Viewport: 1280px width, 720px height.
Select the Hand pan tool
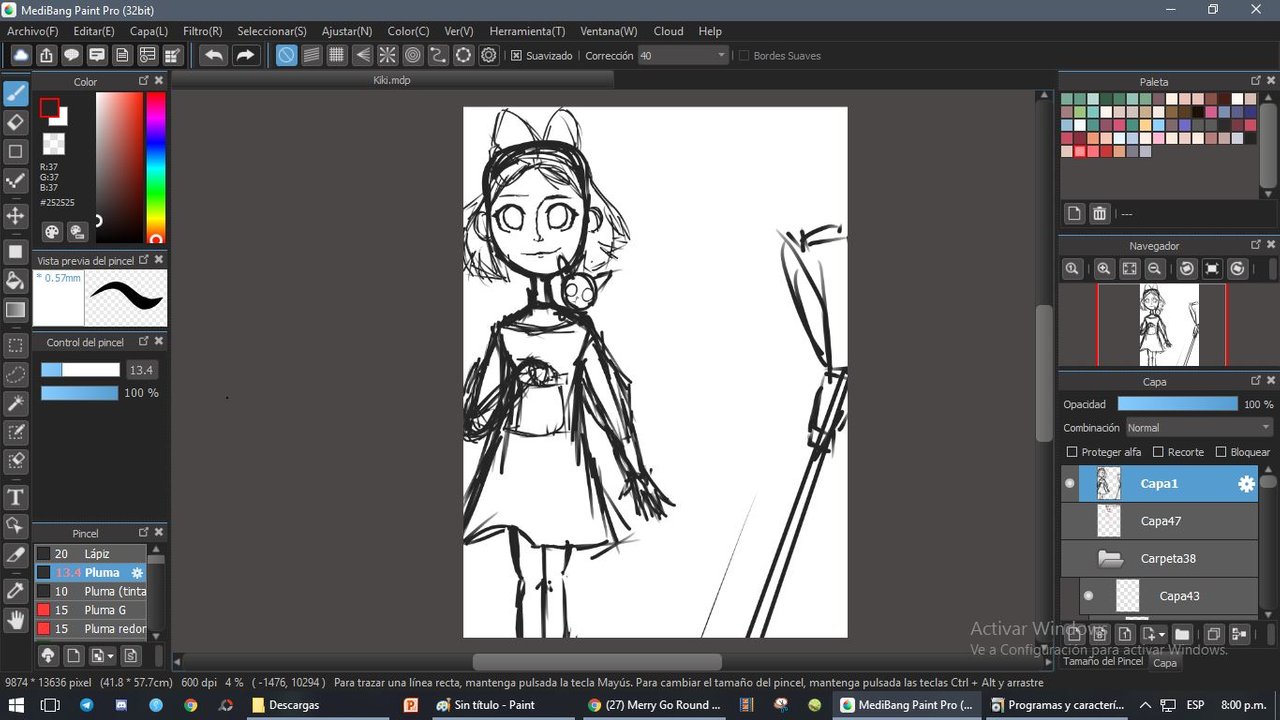(x=16, y=620)
